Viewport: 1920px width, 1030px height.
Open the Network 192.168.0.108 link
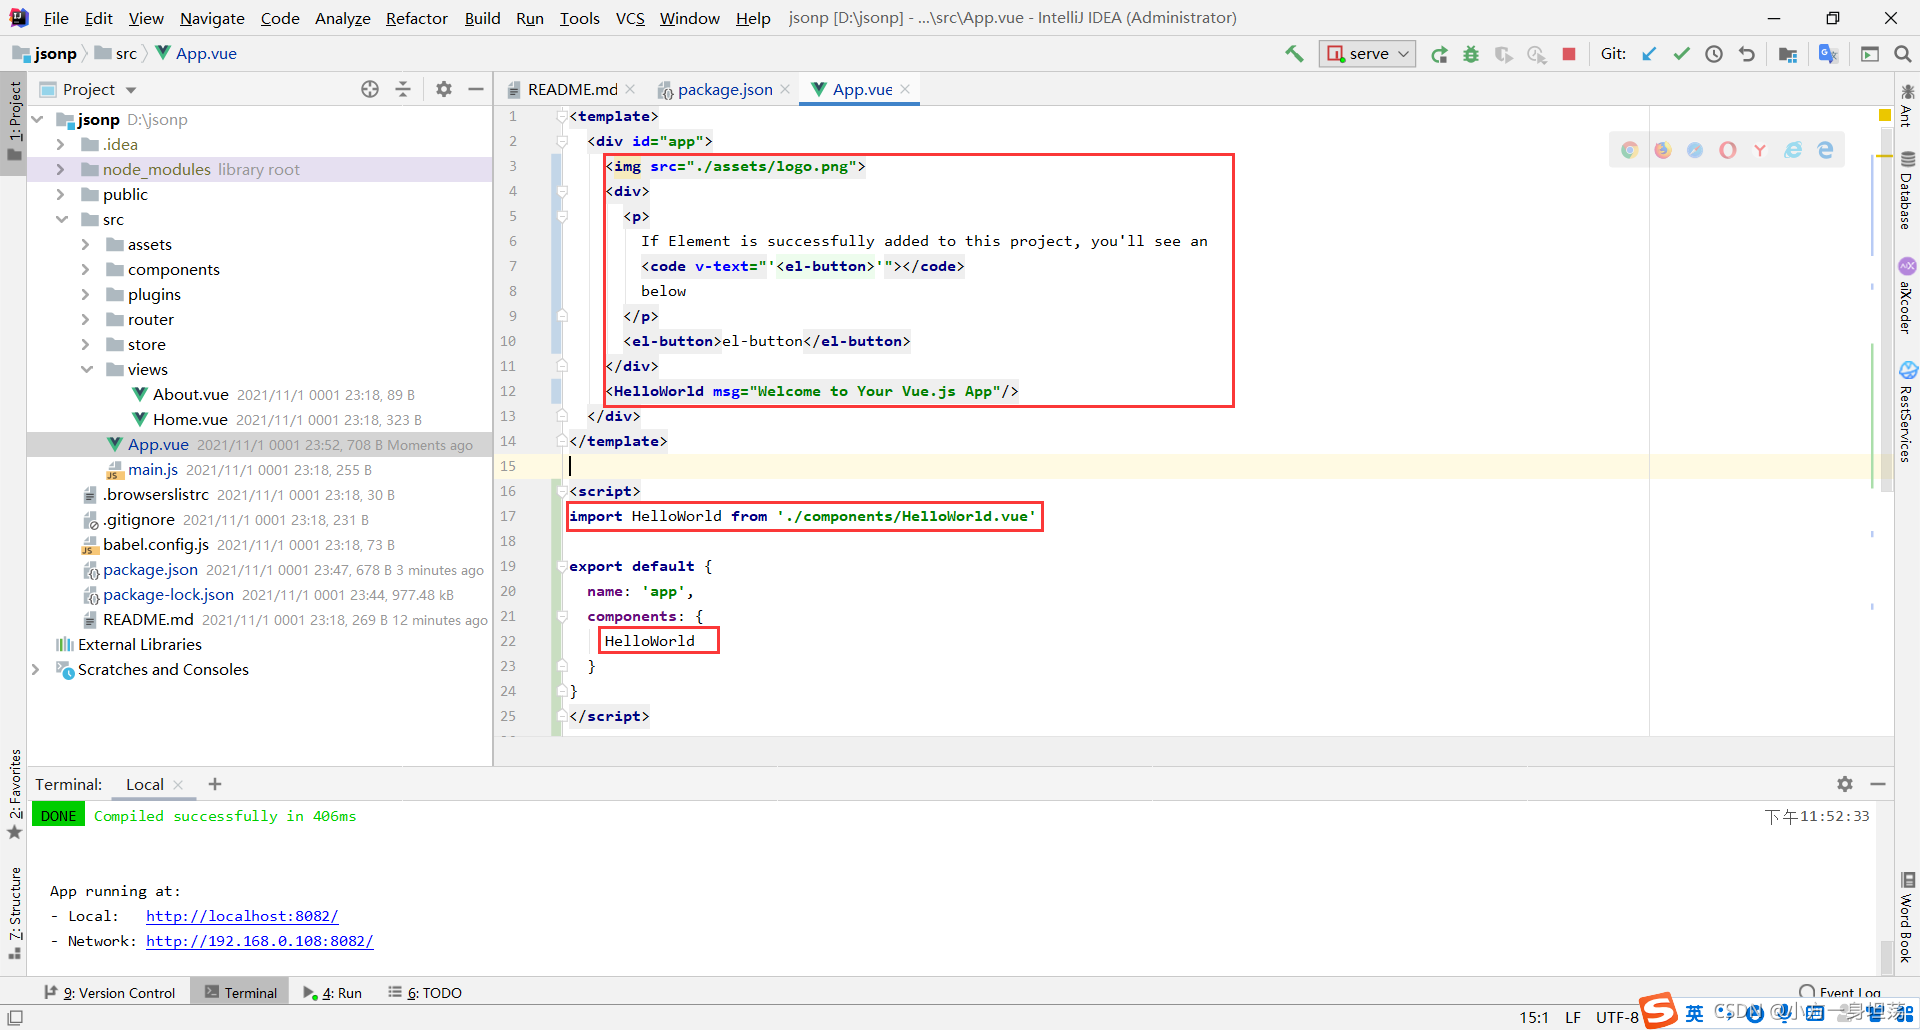pos(260,941)
